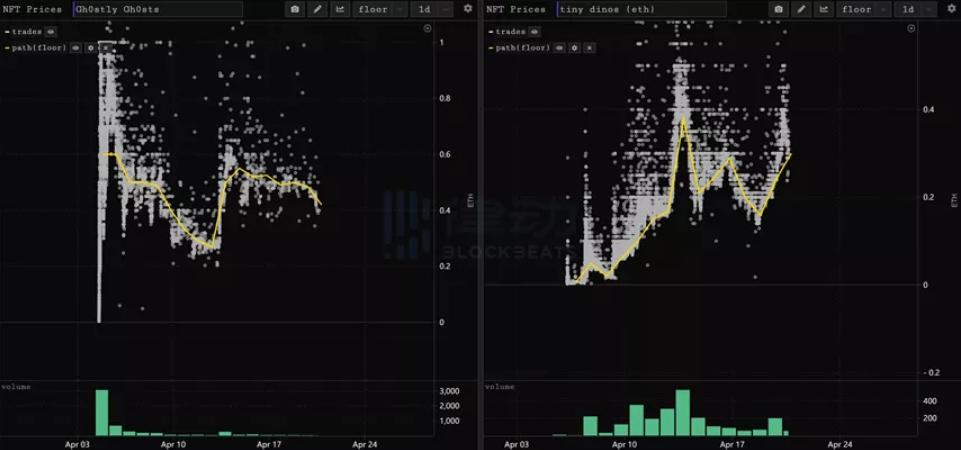961x450 pixels.
Task: Expand floor dropdown on tiny dinos chart
Action: tap(863, 9)
